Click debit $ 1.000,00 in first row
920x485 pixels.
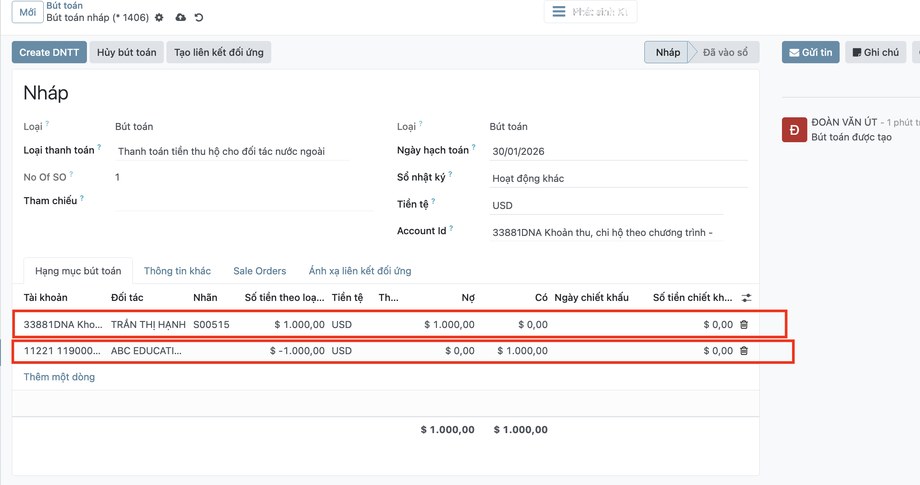[x=449, y=324]
